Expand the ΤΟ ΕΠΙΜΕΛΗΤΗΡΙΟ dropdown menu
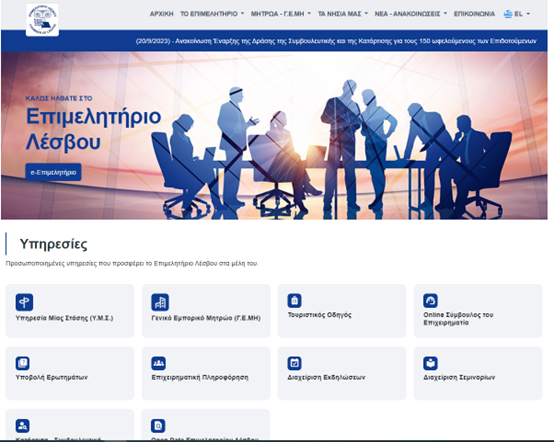This screenshot has width=554, height=442. pyautogui.click(x=212, y=14)
